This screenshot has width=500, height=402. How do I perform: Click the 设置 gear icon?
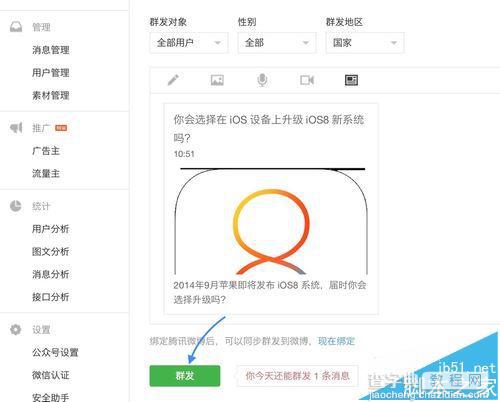(x=16, y=329)
